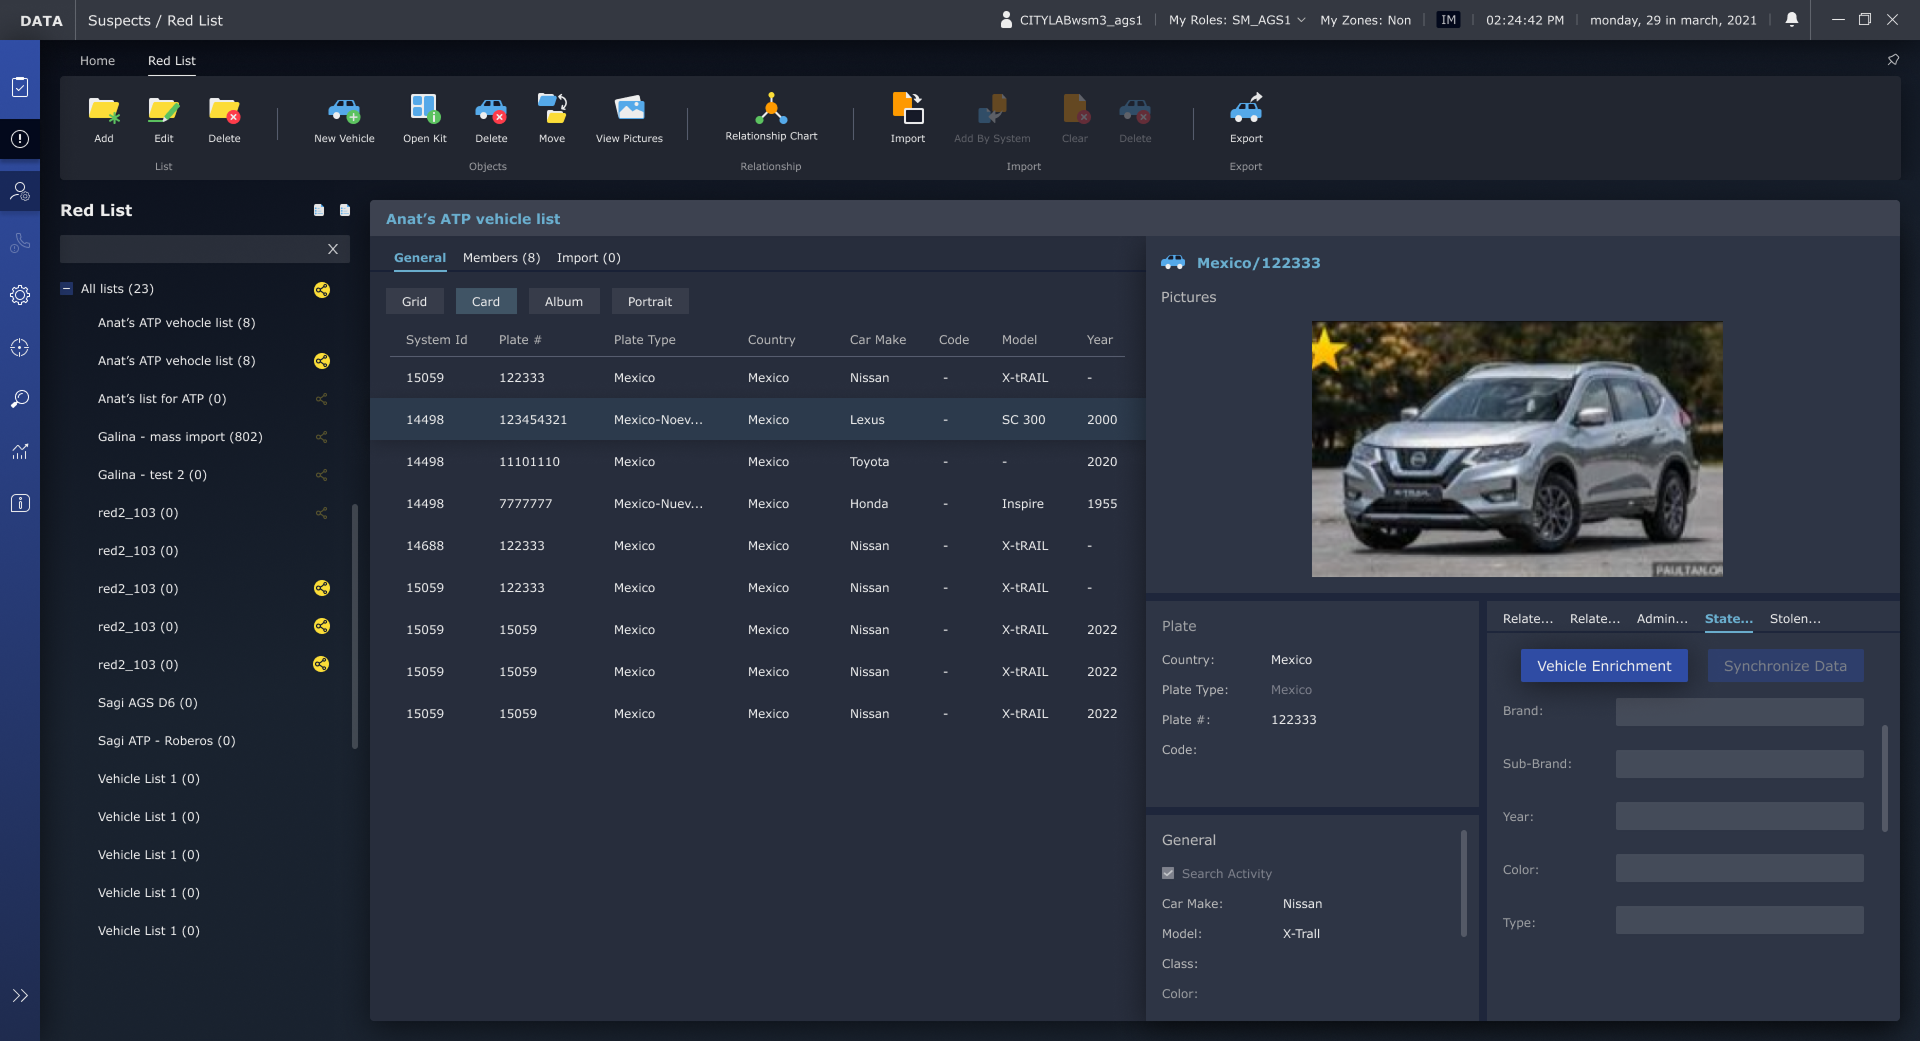Screen dimensions: 1920x1041
Task: Toggle the Search Activity checkbox
Action: [x=1168, y=873]
